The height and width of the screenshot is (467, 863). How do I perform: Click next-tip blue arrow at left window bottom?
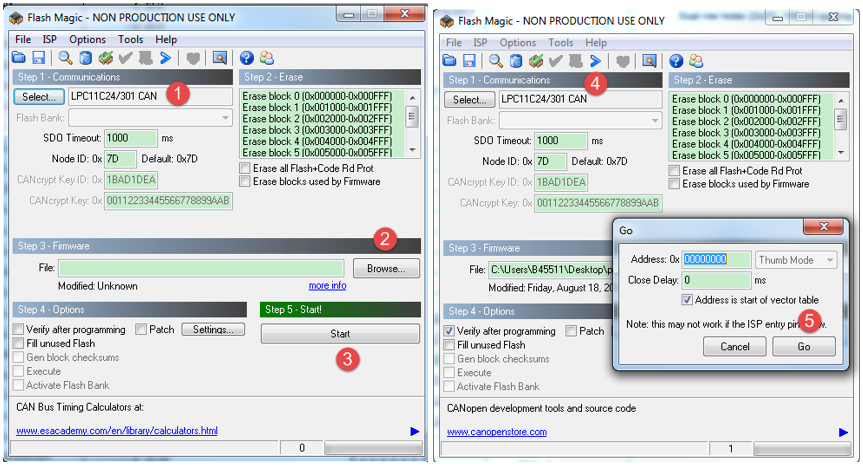[x=414, y=431]
